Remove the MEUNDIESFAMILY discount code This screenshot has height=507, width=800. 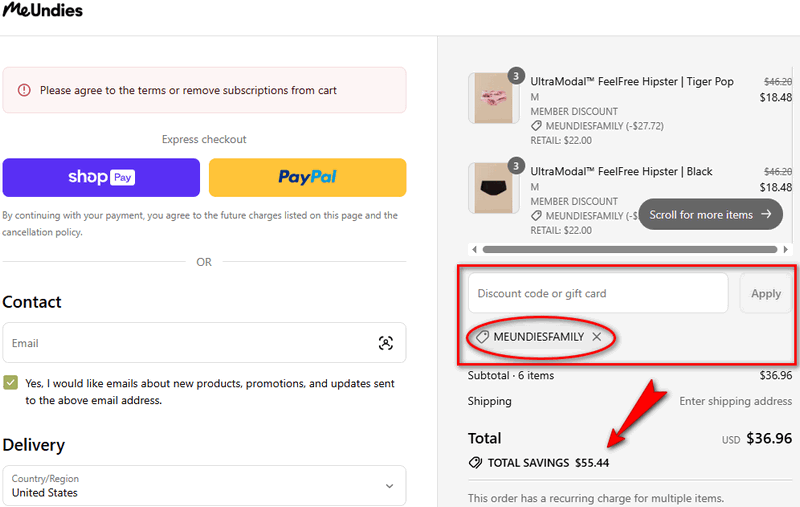597,337
